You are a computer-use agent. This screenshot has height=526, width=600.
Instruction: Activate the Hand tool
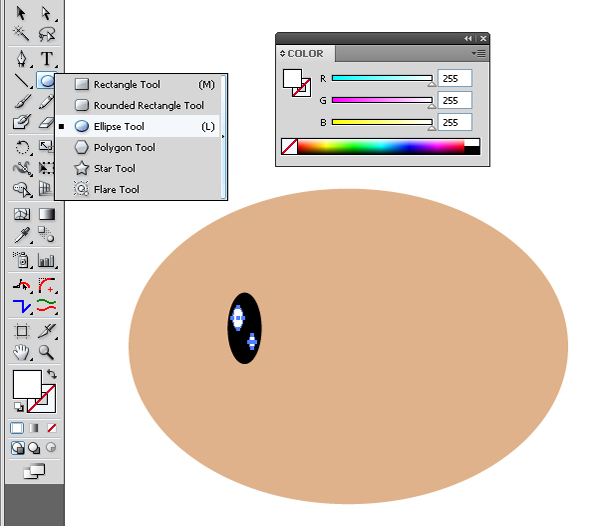pos(21,352)
